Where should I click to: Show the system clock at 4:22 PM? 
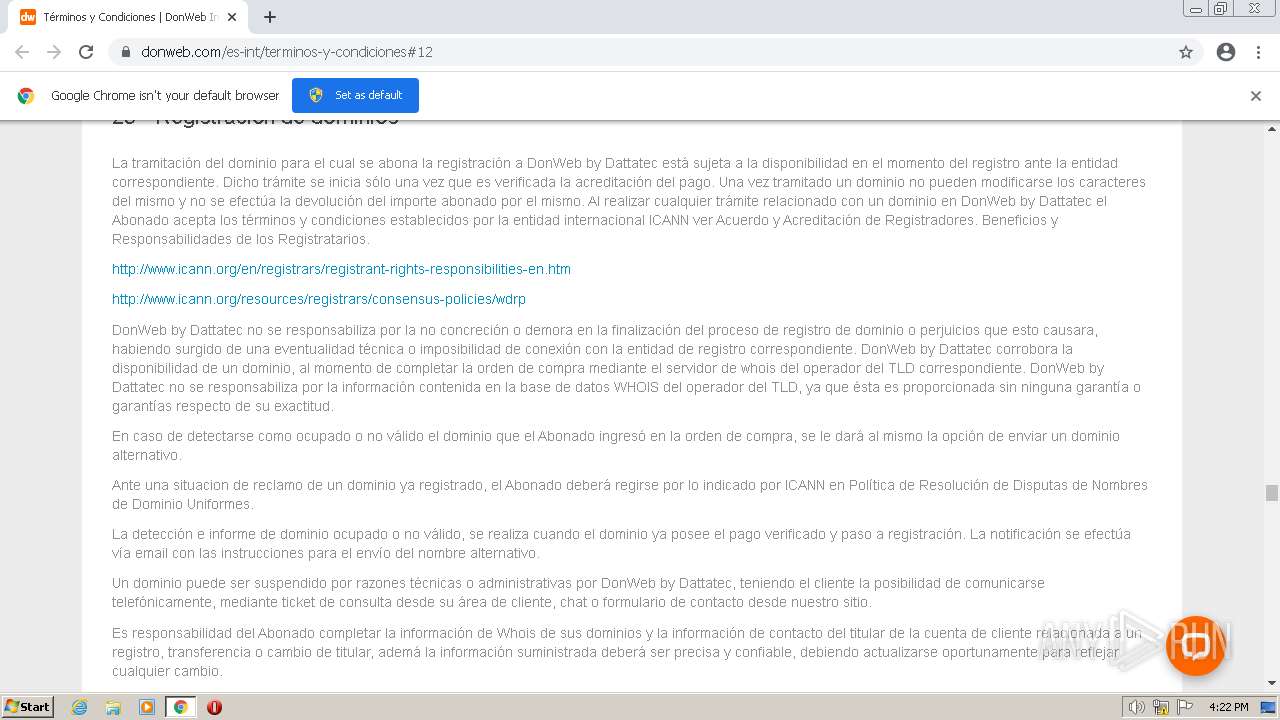coord(1228,707)
